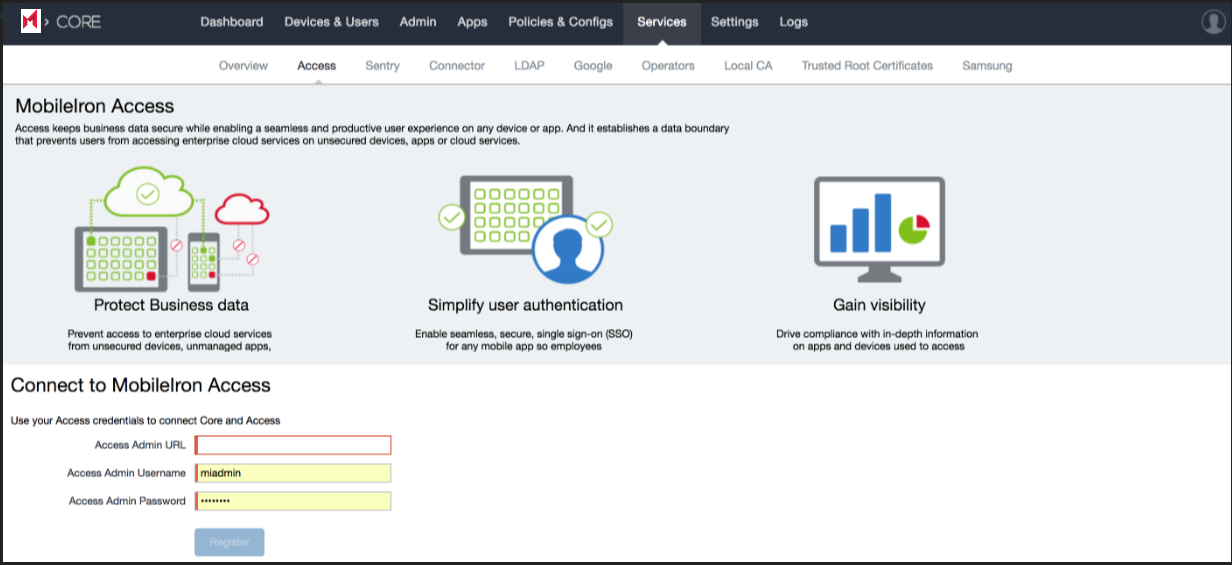This screenshot has height=565, width=1232.
Task: Switch to the Operators tab
Action: pyautogui.click(x=668, y=66)
